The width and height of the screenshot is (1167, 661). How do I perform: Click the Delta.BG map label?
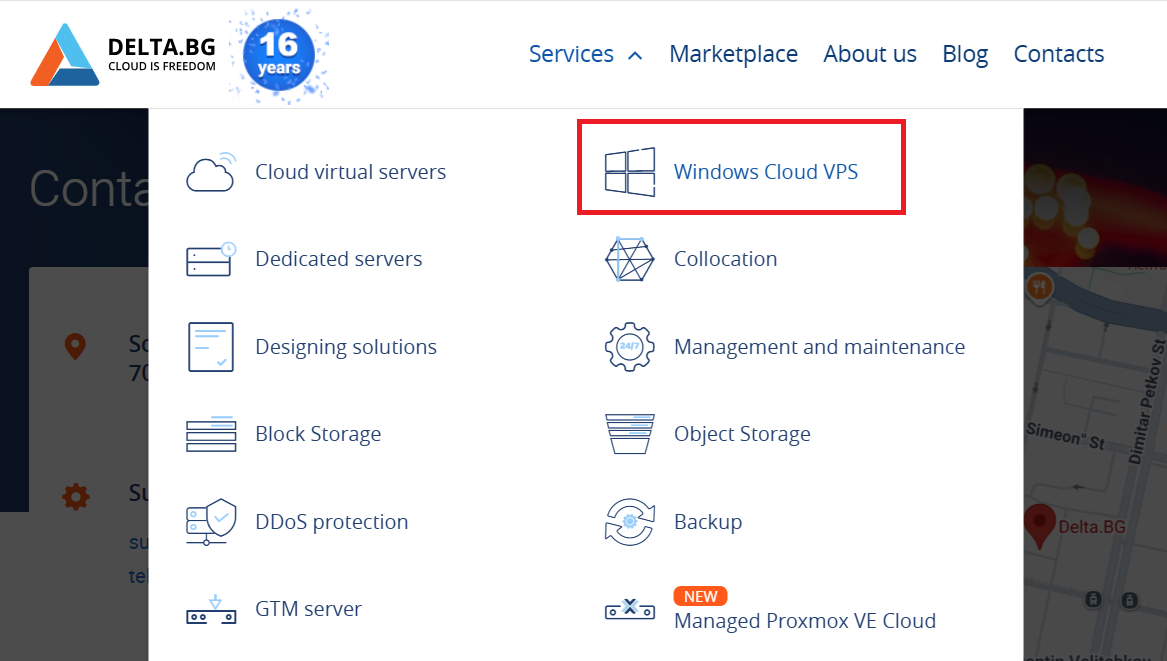pyautogui.click(x=1092, y=527)
